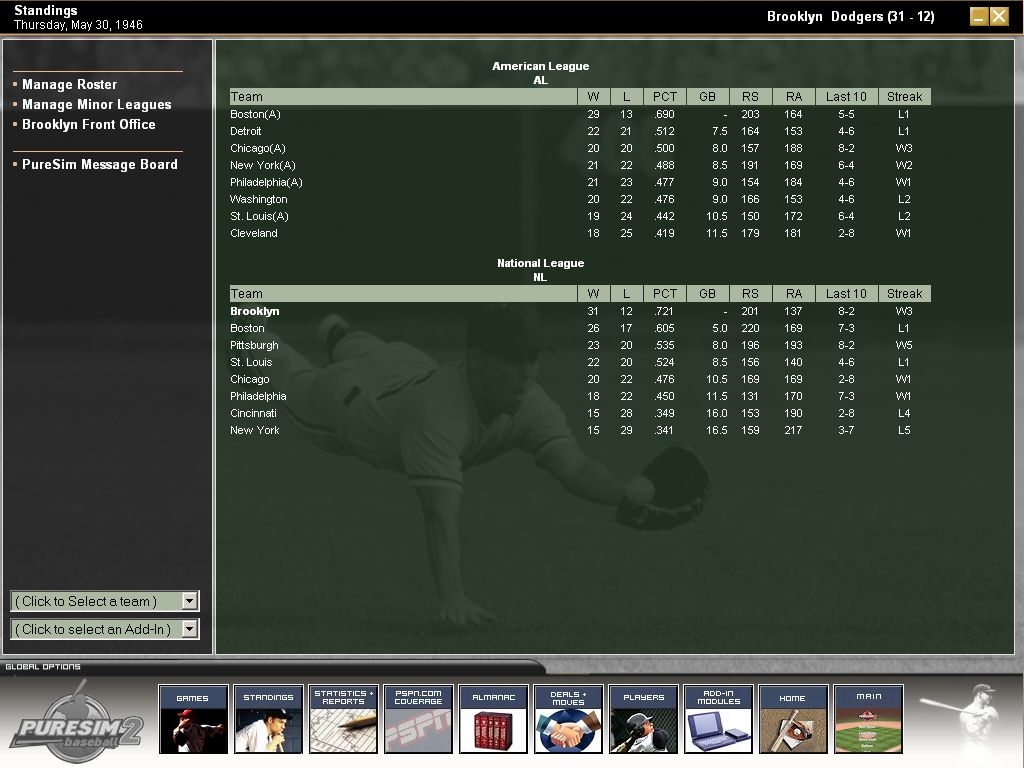Viewport: 1024px width, 768px height.
Task: Click the Thursday, May 30, 1946 date
Action: coord(78,25)
